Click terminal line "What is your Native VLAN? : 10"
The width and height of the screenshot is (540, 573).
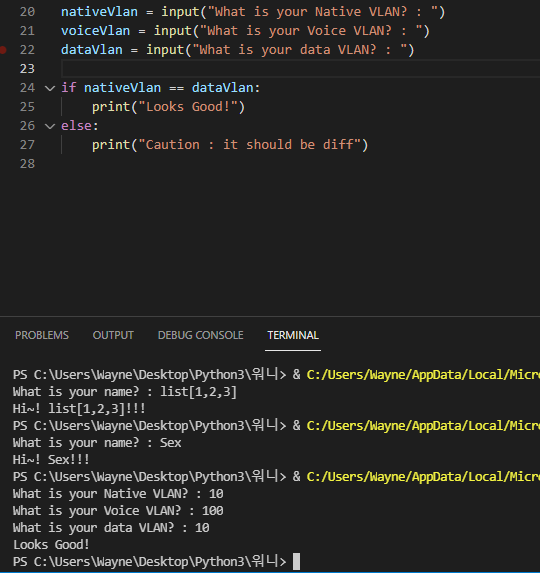point(118,494)
